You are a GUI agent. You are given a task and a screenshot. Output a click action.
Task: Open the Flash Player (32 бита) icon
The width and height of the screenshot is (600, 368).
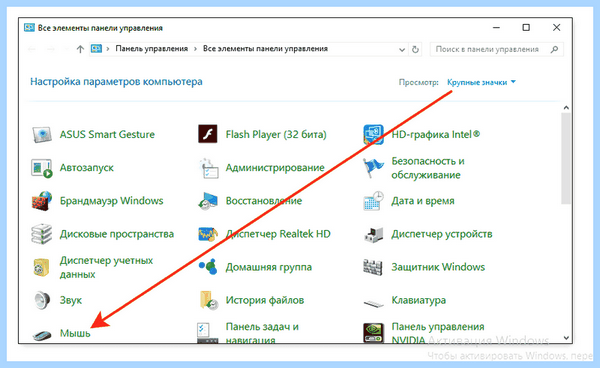point(208,134)
